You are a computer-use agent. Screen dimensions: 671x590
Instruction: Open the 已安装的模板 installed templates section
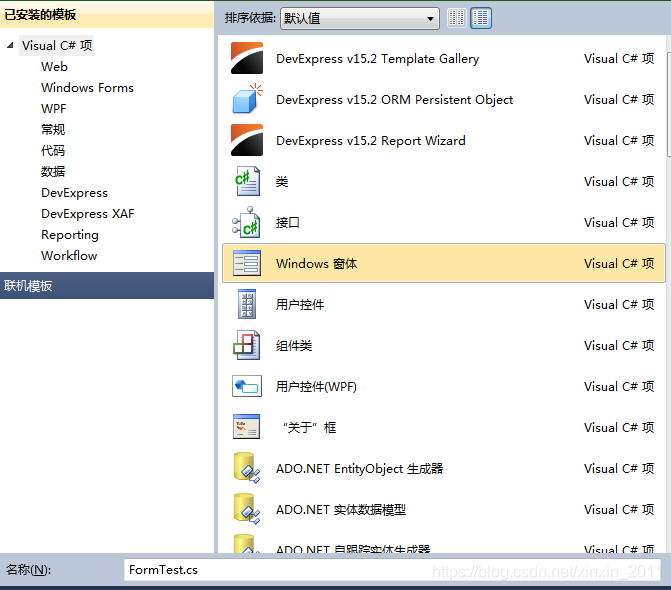point(107,15)
